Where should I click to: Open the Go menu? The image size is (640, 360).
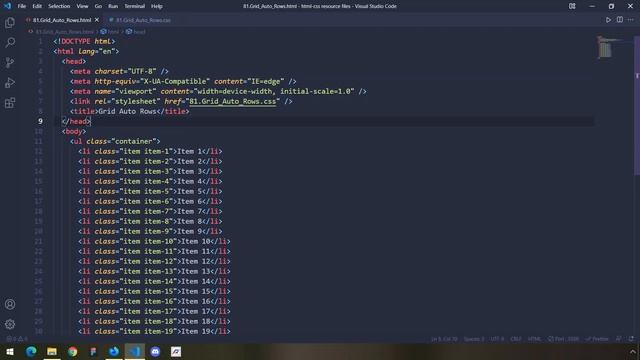98,6
